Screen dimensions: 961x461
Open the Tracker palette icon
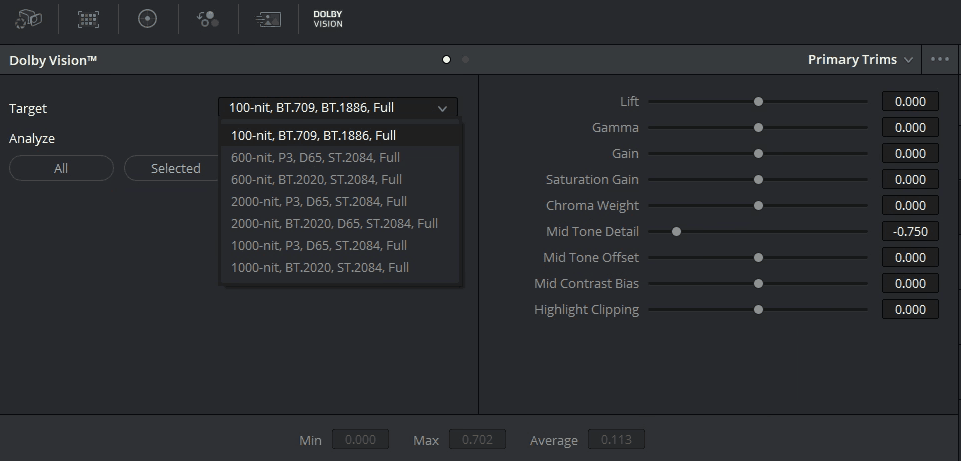pyautogui.click(x=148, y=19)
